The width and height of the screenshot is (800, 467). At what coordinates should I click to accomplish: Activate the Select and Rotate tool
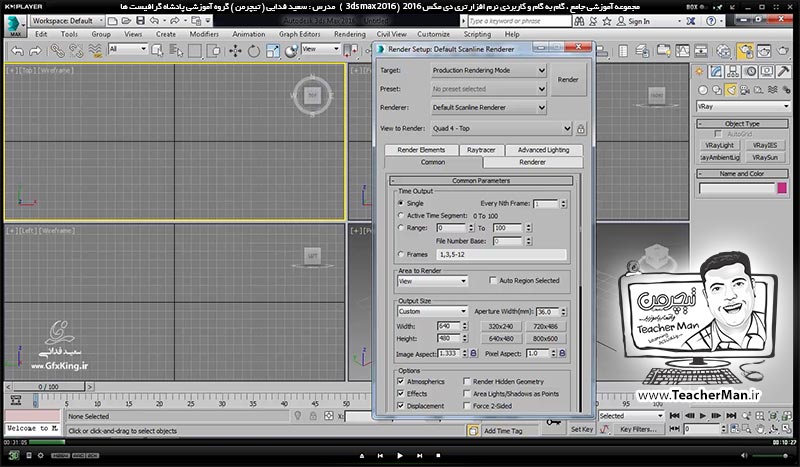(x=254, y=51)
